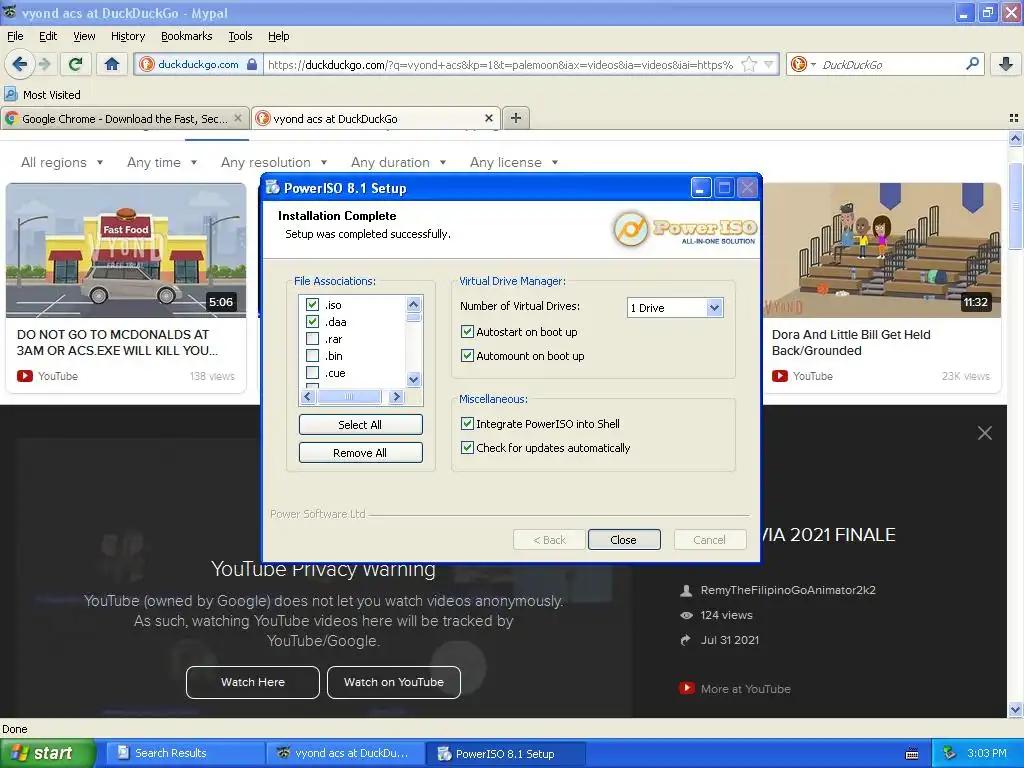The image size is (1024, 768).
Task: Open the Windows start button
Action: click(48, 753)
